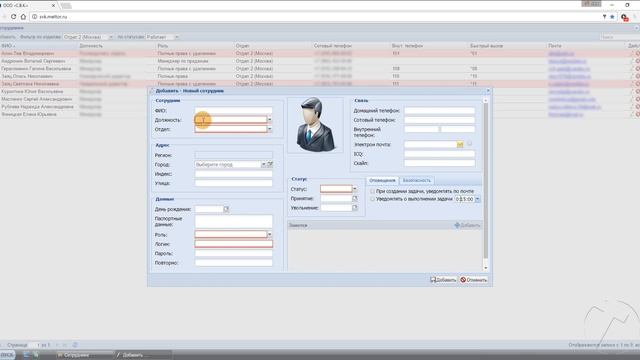Expand the Статус dropdown
The width and height of the screenshot is (640, 360).
tap(355, 189)
